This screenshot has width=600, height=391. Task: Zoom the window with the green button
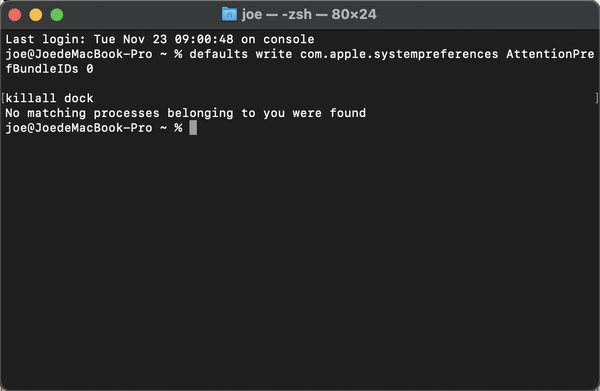(57, 15)
